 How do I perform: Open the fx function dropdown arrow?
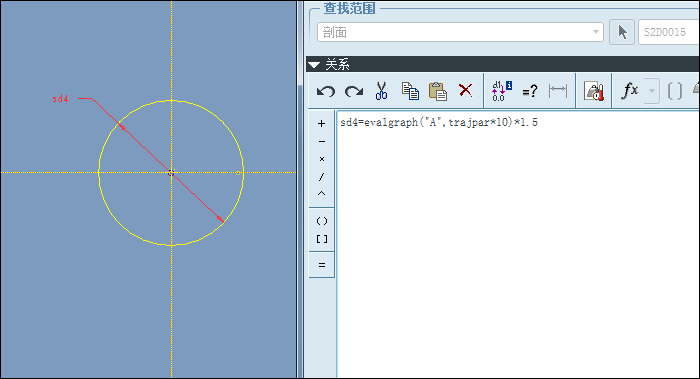[652, 91]
